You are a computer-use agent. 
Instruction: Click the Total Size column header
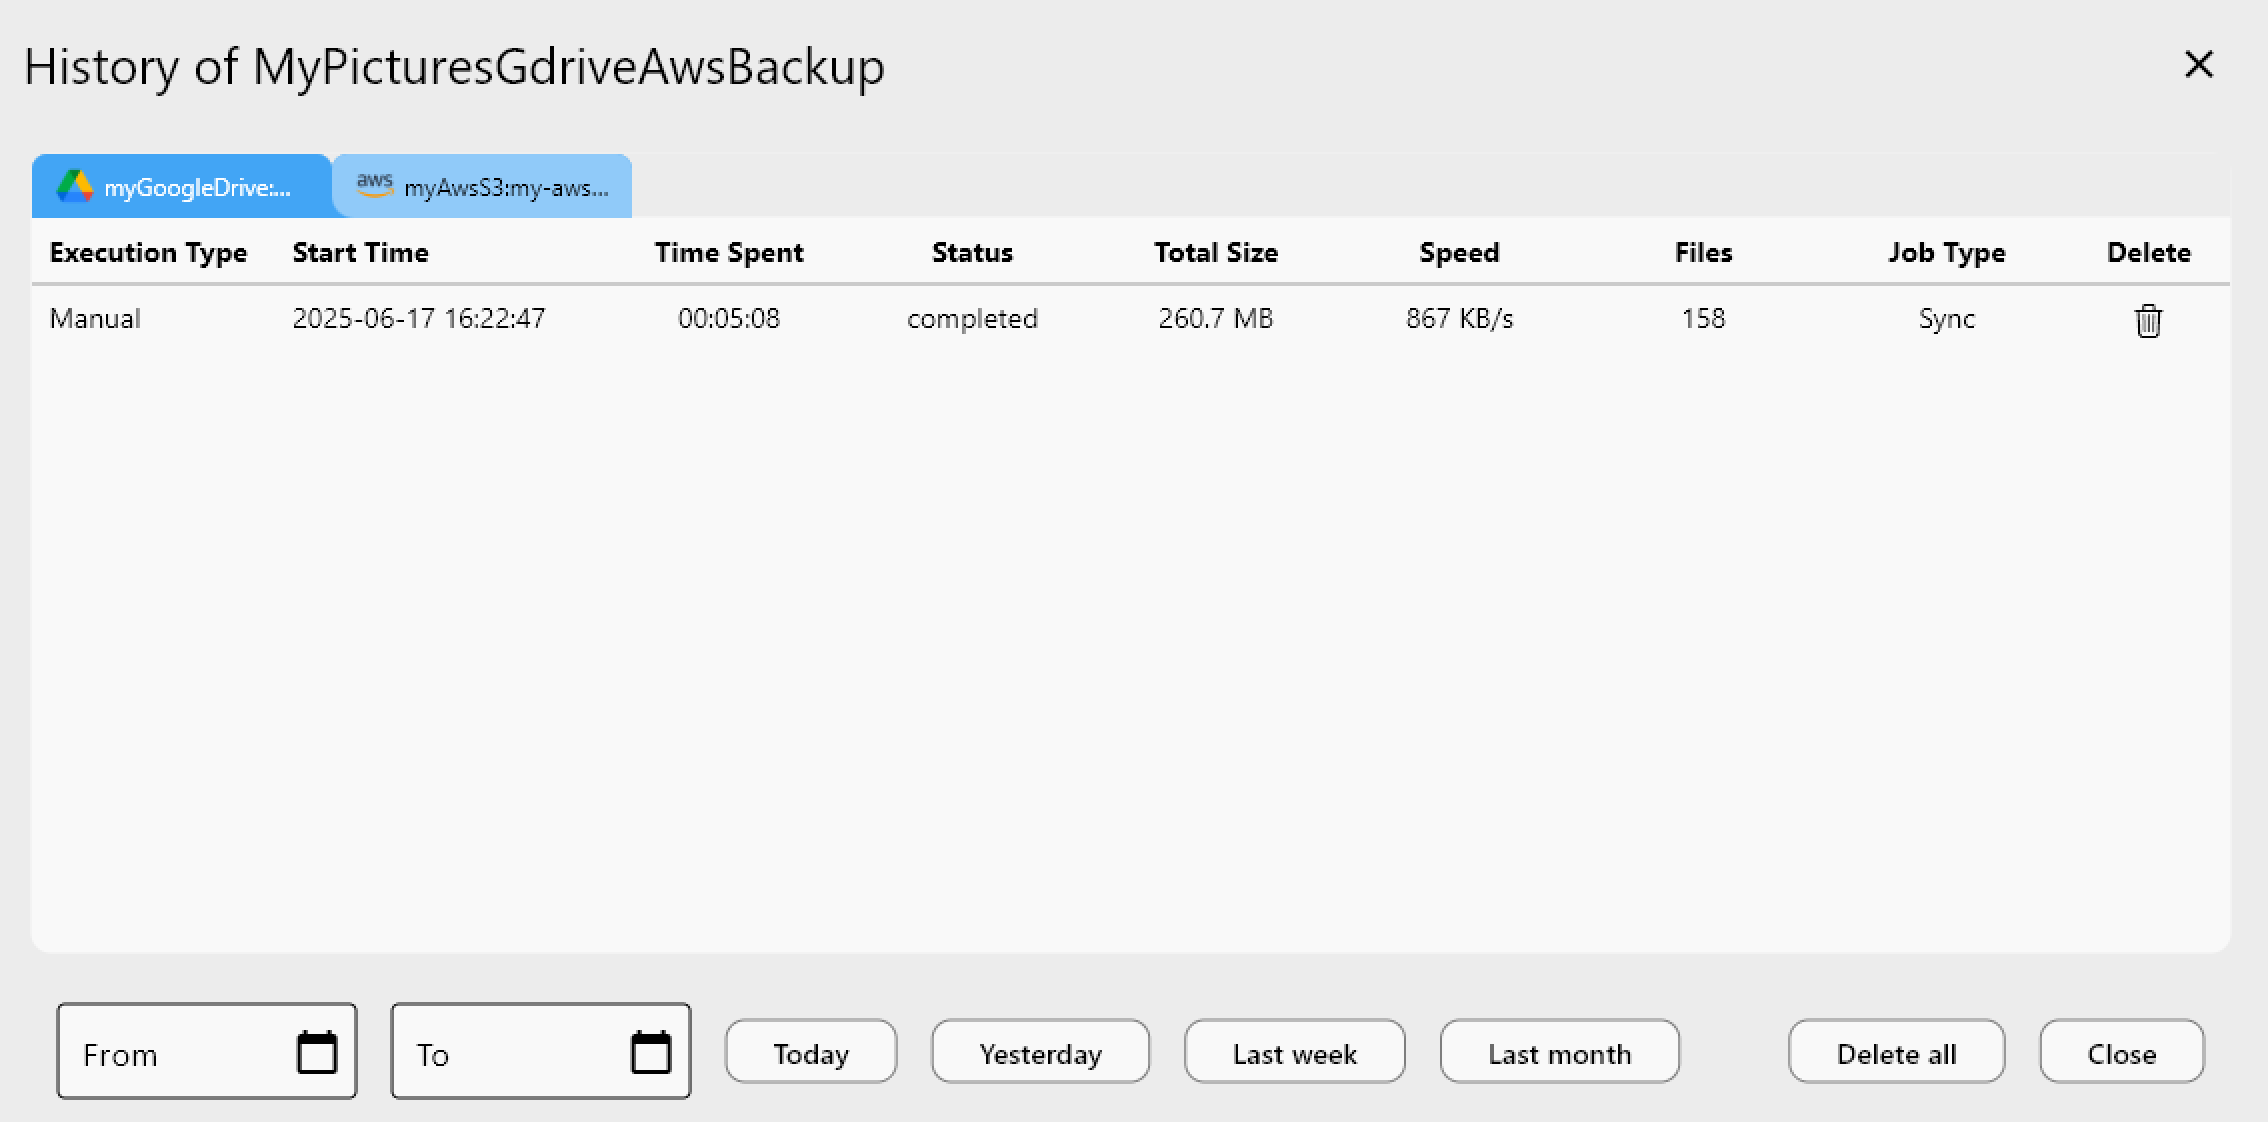pyautogui.click(x=1215, y=252)
